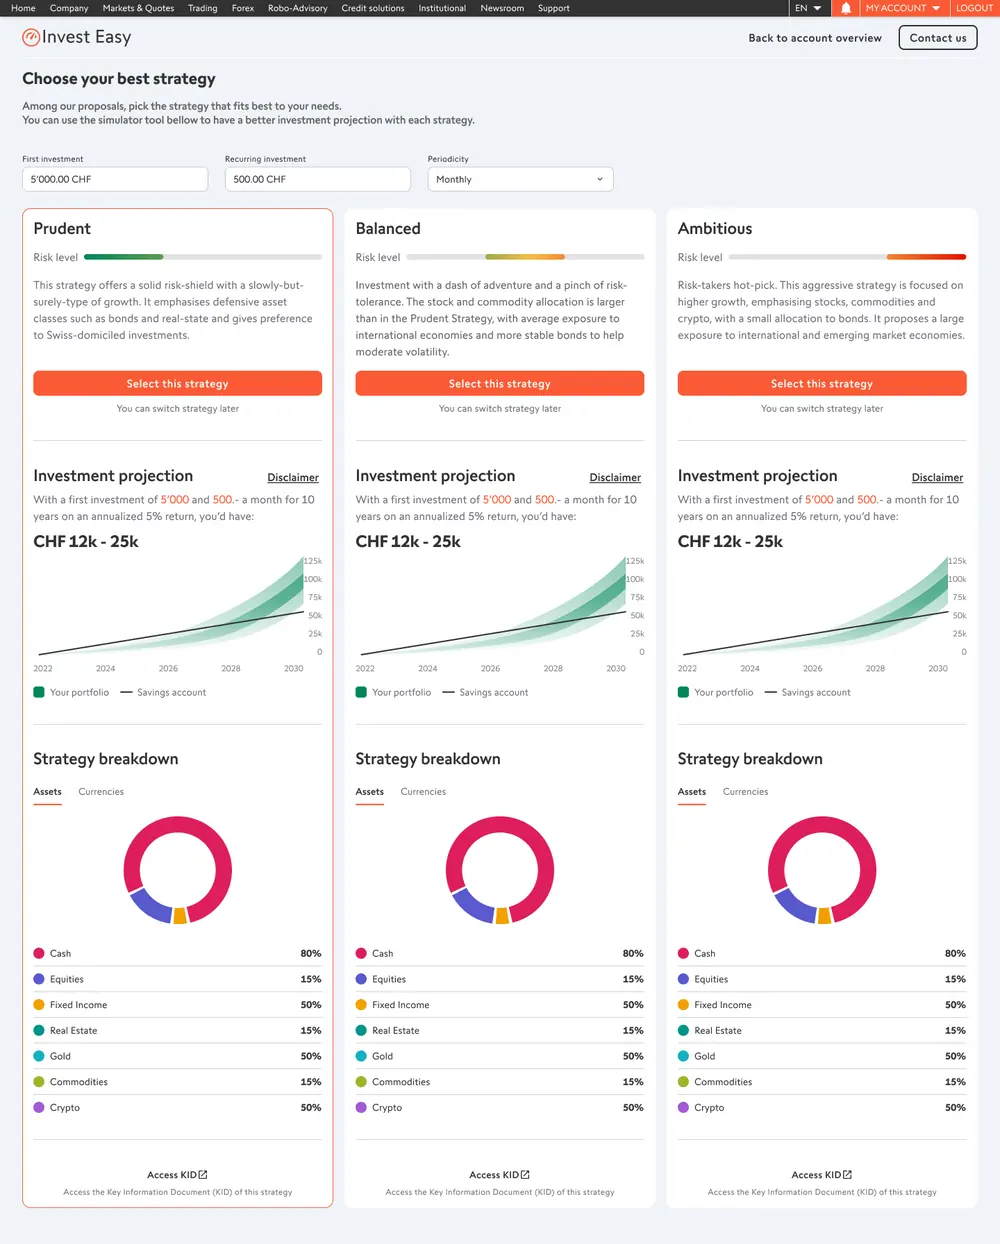This screenshot has width=1000, height=1244.
Task: Open the Markets & Quotes menu
Action: click(138, 8)
